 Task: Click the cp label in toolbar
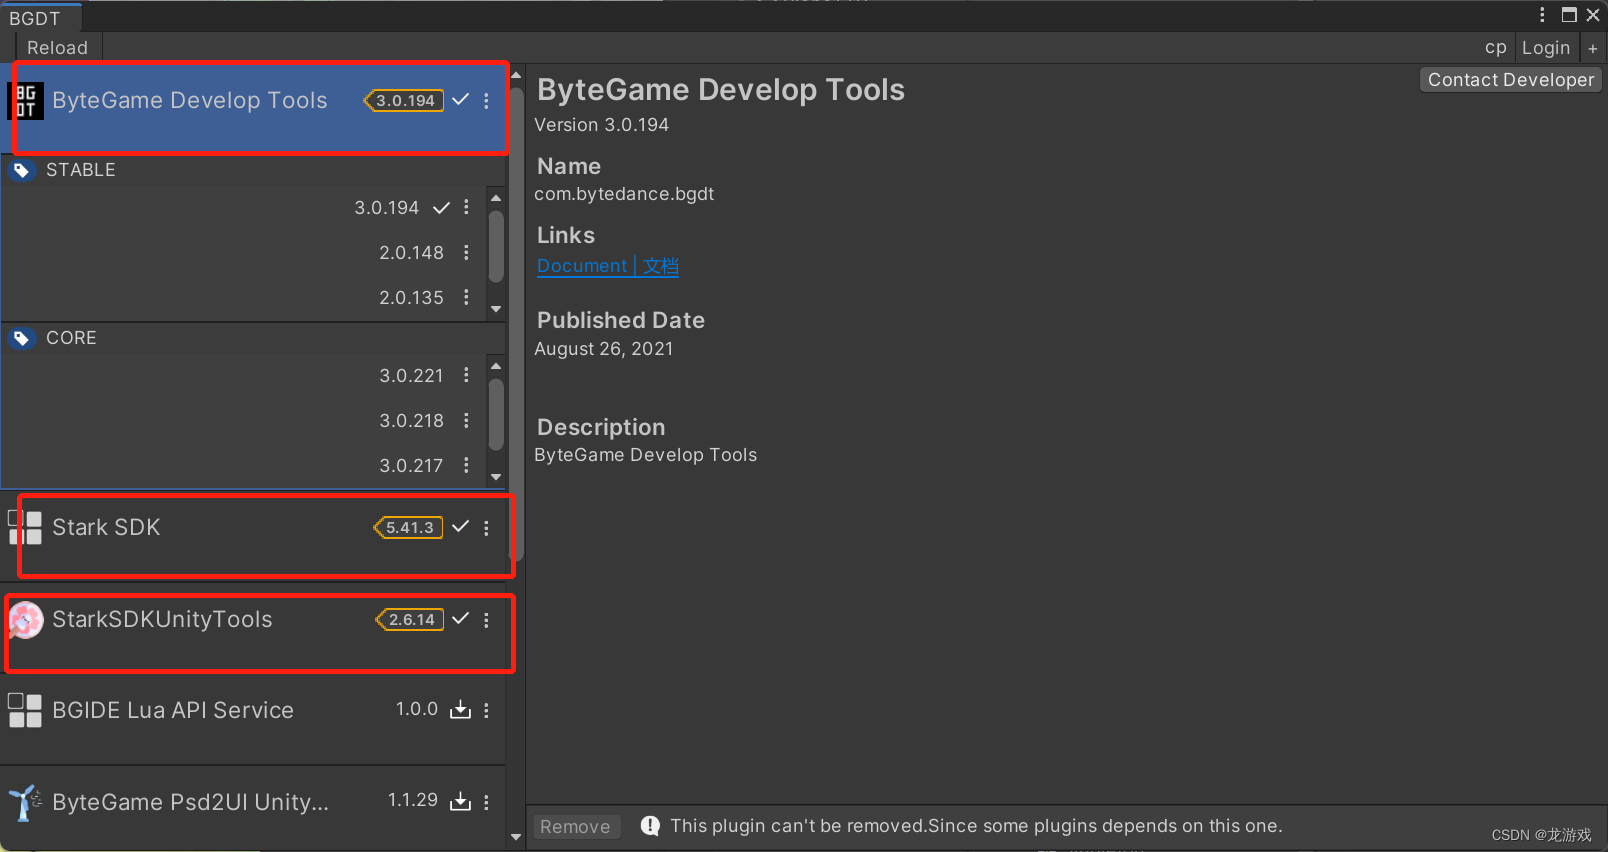[x=1496, y=48]
